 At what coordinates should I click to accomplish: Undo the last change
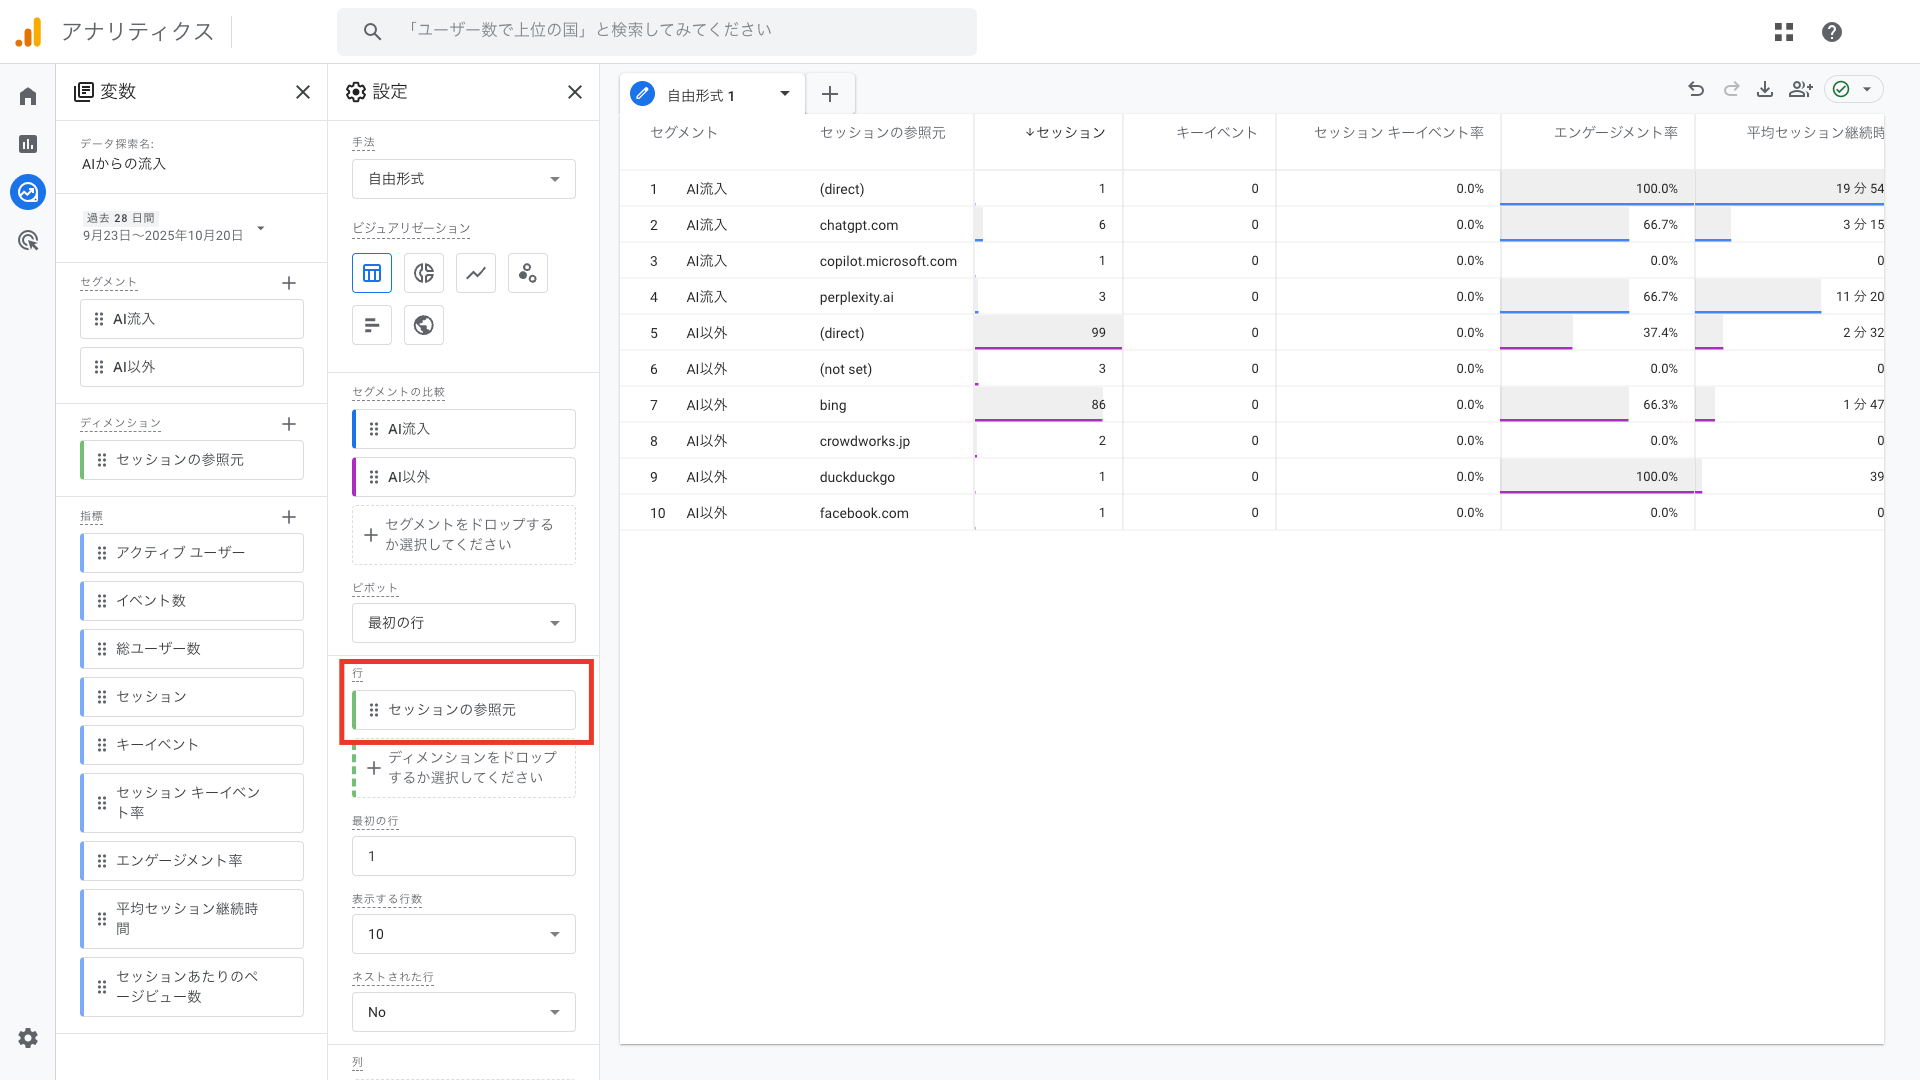coord(1696,90)
